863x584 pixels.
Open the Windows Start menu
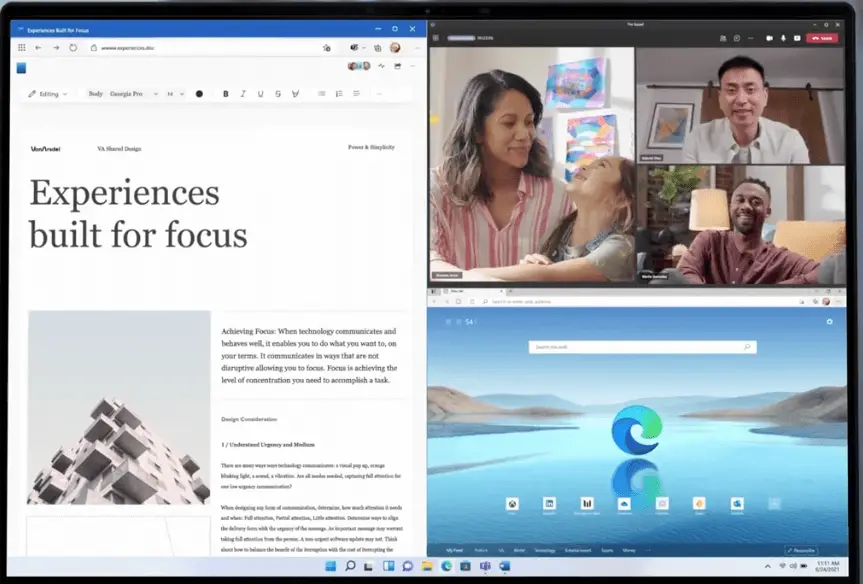click(331, 566)
